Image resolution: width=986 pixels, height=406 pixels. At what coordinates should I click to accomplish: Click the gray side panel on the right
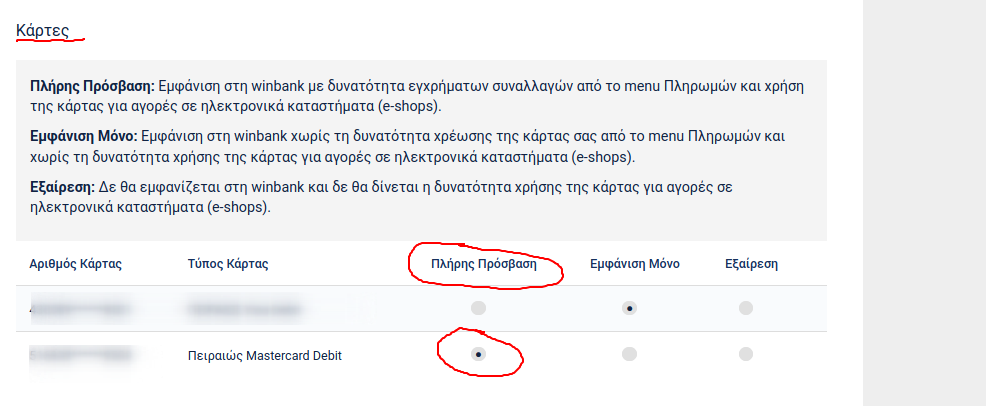[924, 200]
